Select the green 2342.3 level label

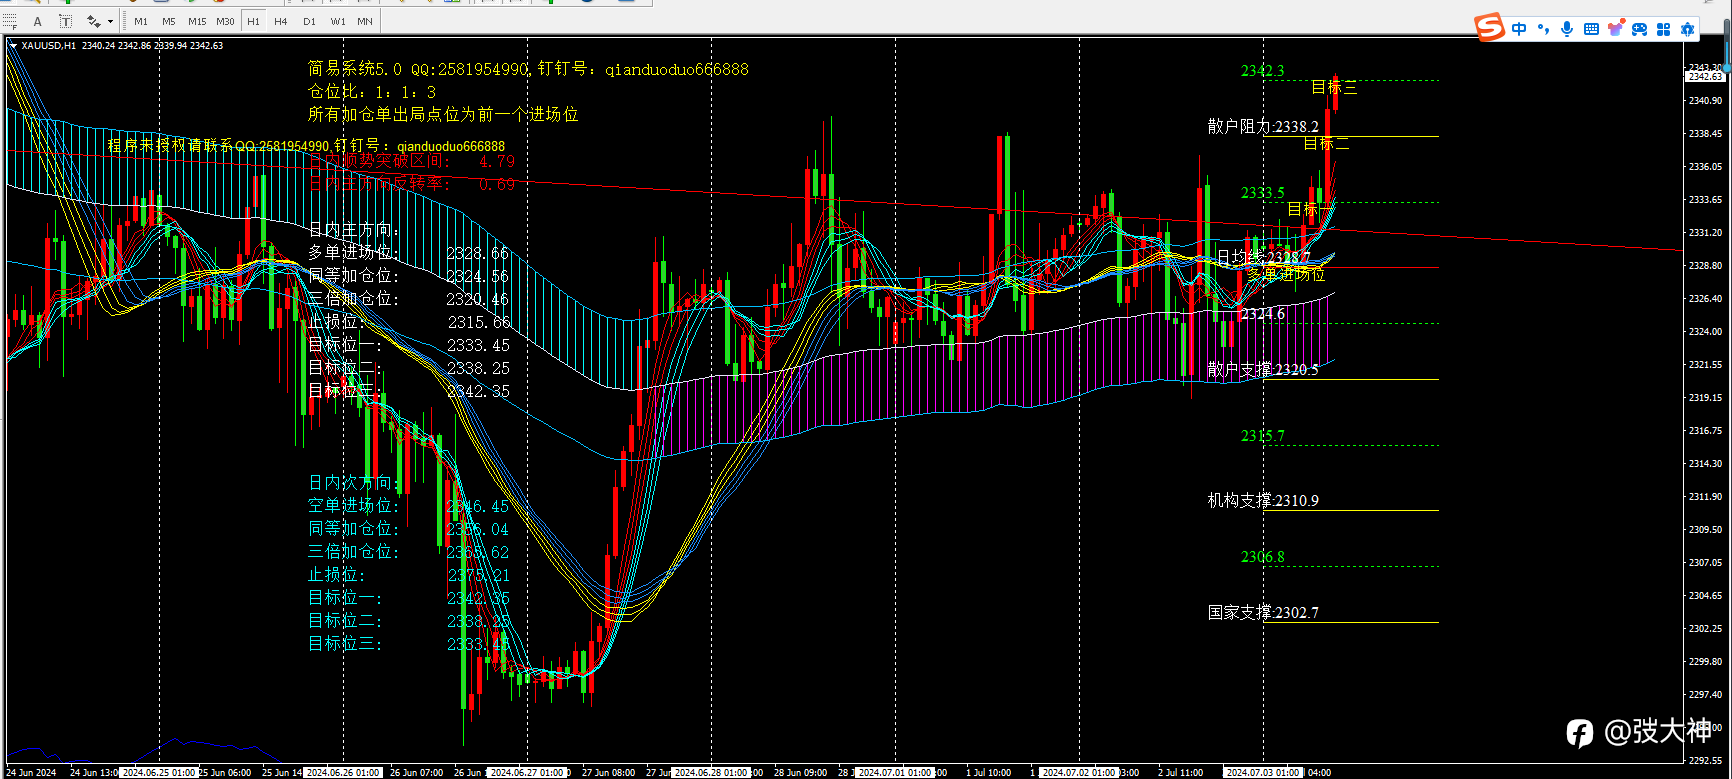(1263, 71)
